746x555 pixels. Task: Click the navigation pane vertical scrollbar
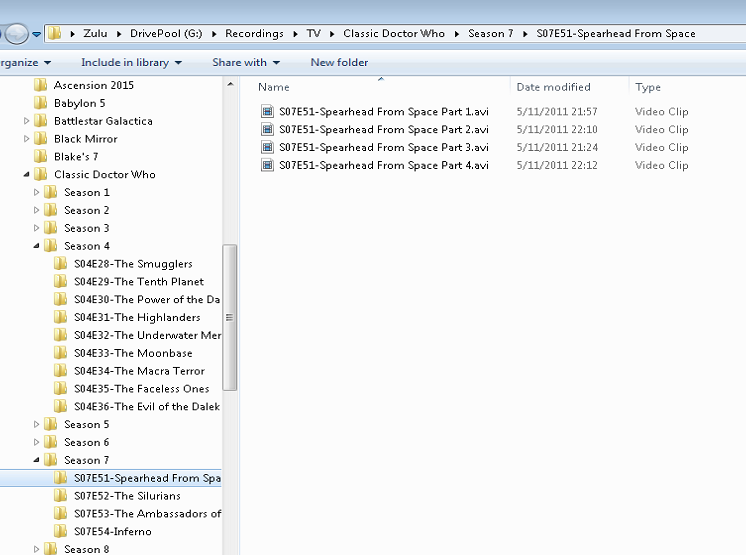point(230,317)
